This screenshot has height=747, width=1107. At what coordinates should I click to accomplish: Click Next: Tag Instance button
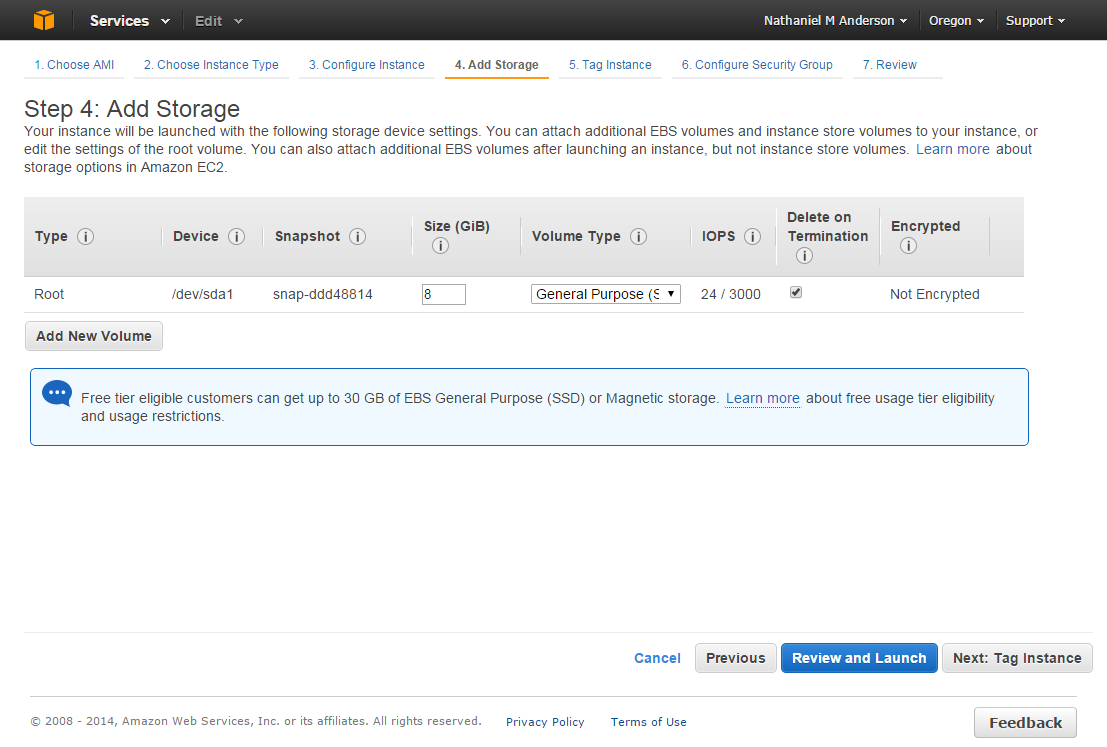point(1017,658)
